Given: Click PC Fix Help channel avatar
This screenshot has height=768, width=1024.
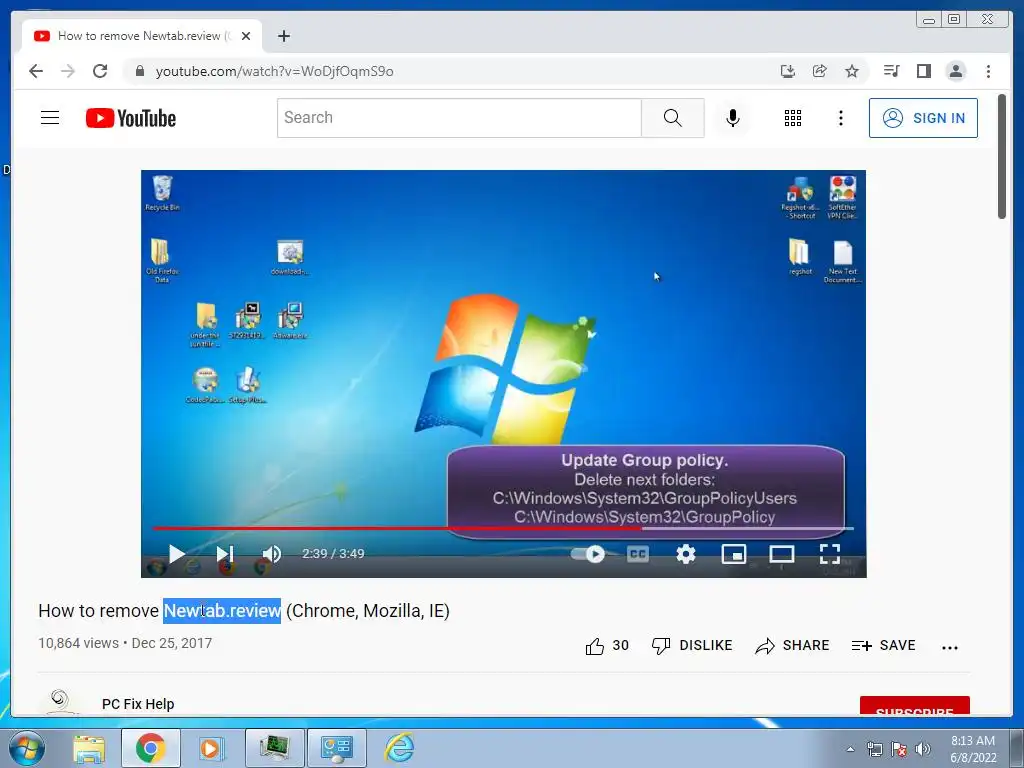Looking at the screenshot, I should point(59,703).
